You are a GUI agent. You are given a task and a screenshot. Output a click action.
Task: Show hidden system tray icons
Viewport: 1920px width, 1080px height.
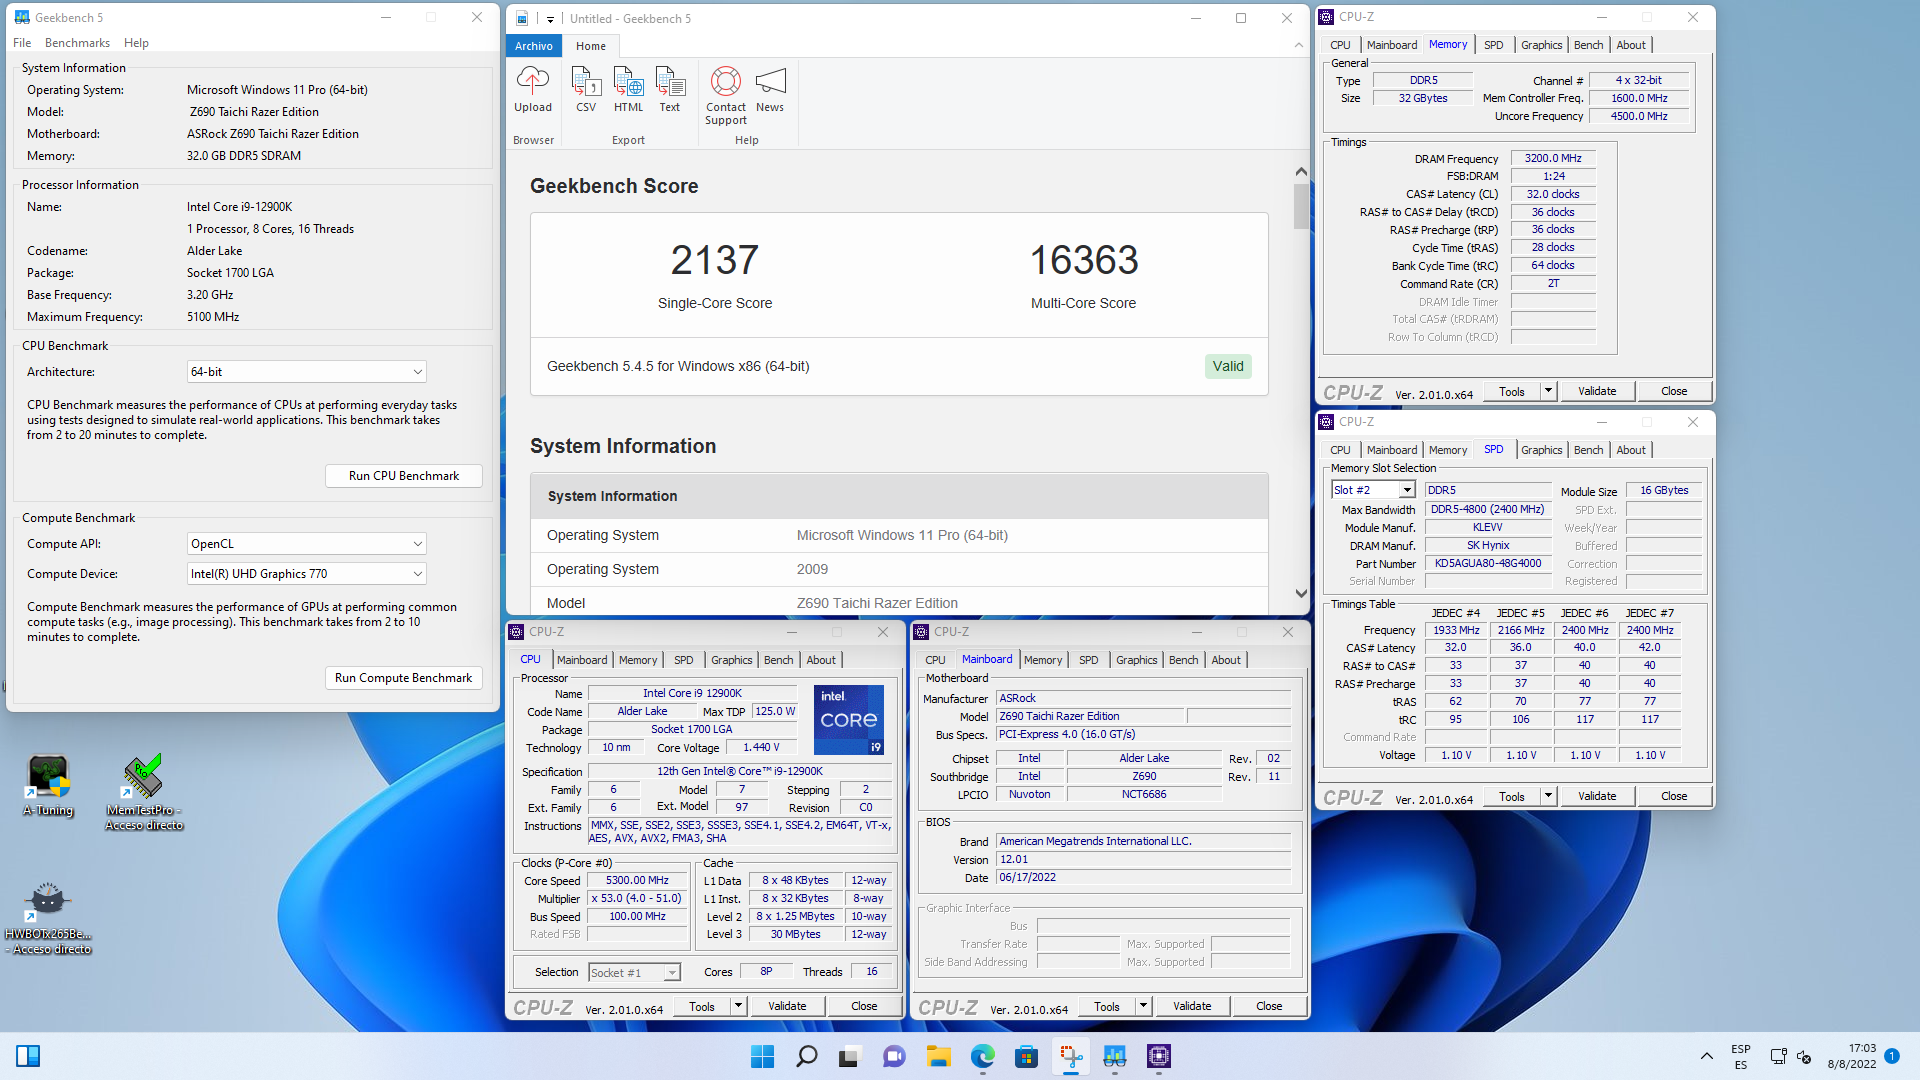pyautogui.click(x=1706, y=1056)
